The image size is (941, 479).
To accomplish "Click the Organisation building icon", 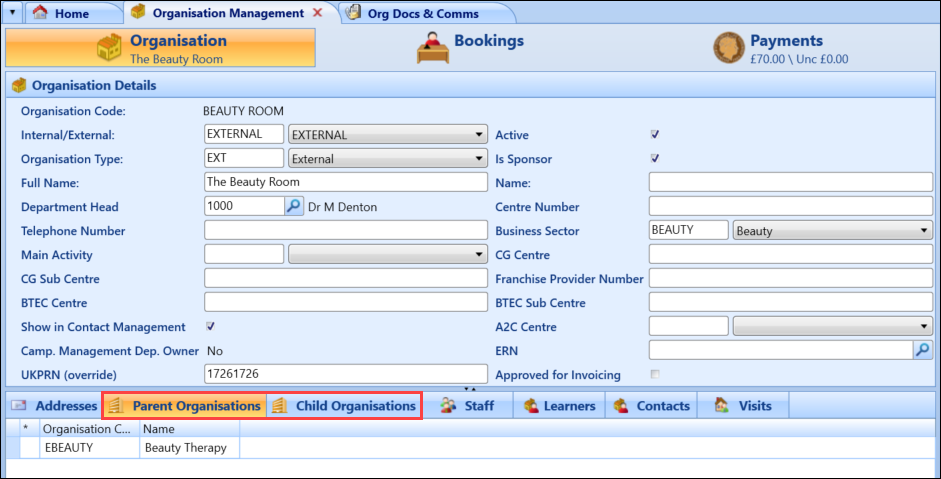I will pyautogui.click(x=109, y=47).
